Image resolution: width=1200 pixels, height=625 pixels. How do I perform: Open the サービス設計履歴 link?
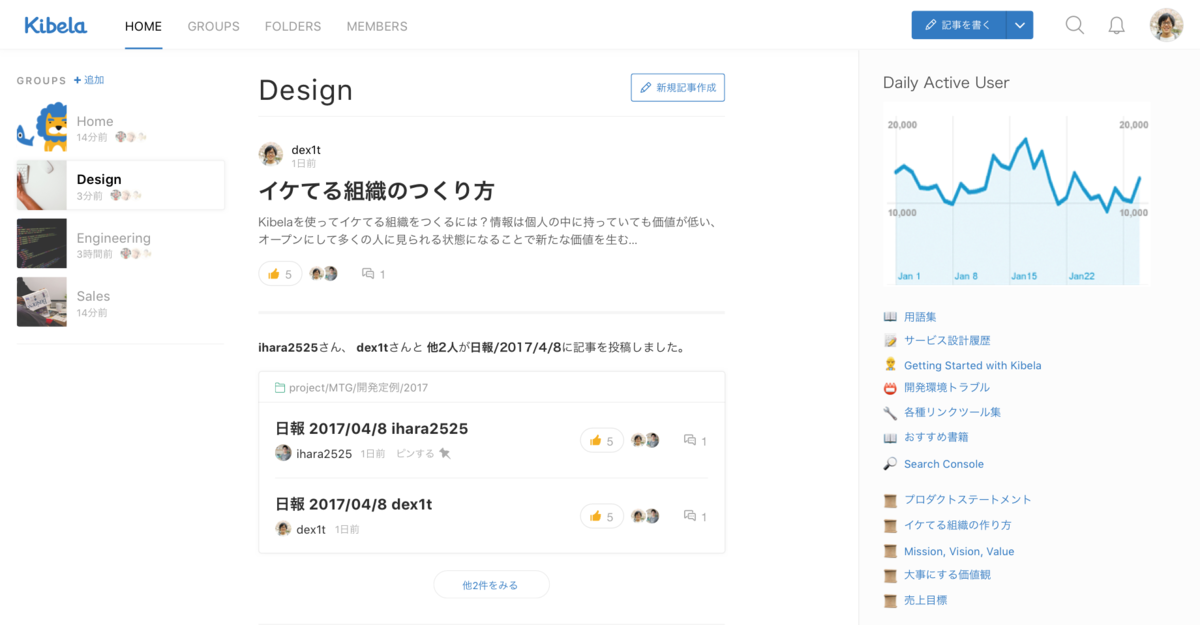tap(947, 341)
